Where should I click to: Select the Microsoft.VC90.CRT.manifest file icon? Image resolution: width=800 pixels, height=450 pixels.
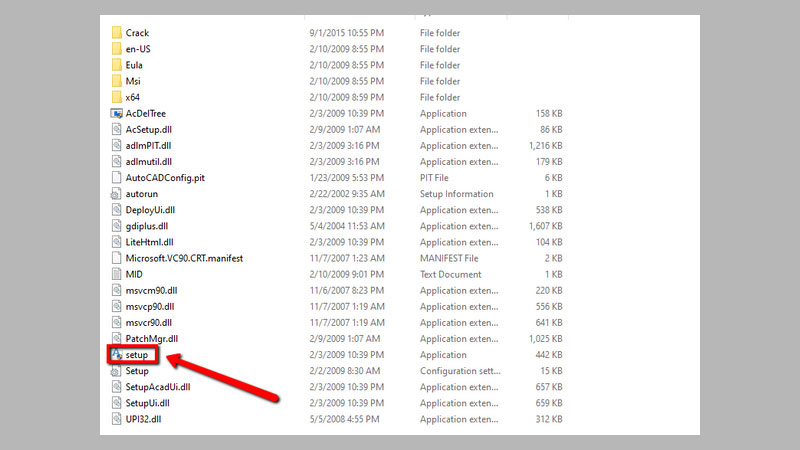[x=116, y=258]
